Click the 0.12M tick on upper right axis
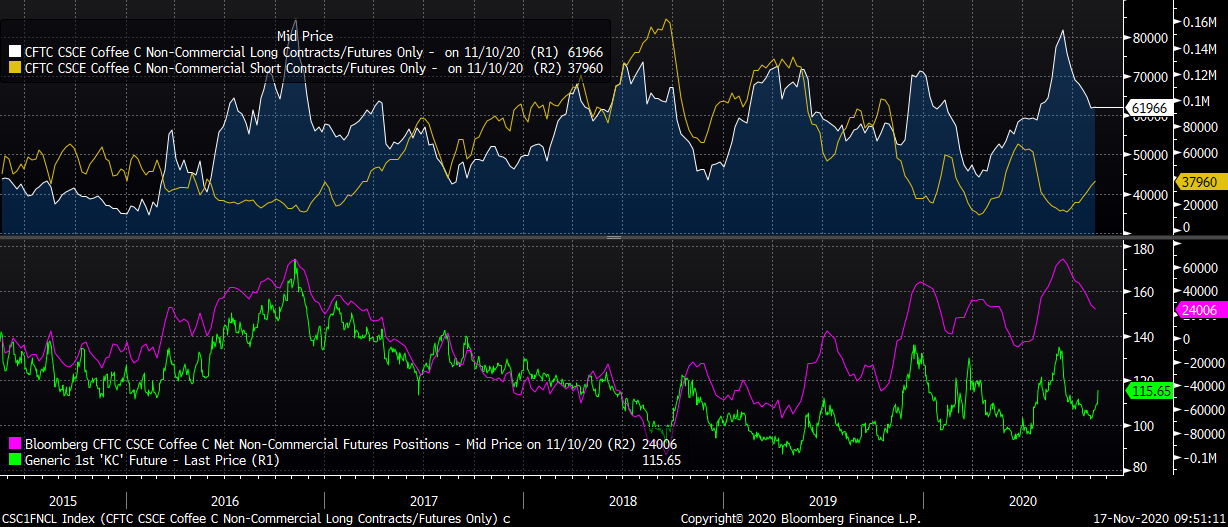 [x=1199, y=75]
